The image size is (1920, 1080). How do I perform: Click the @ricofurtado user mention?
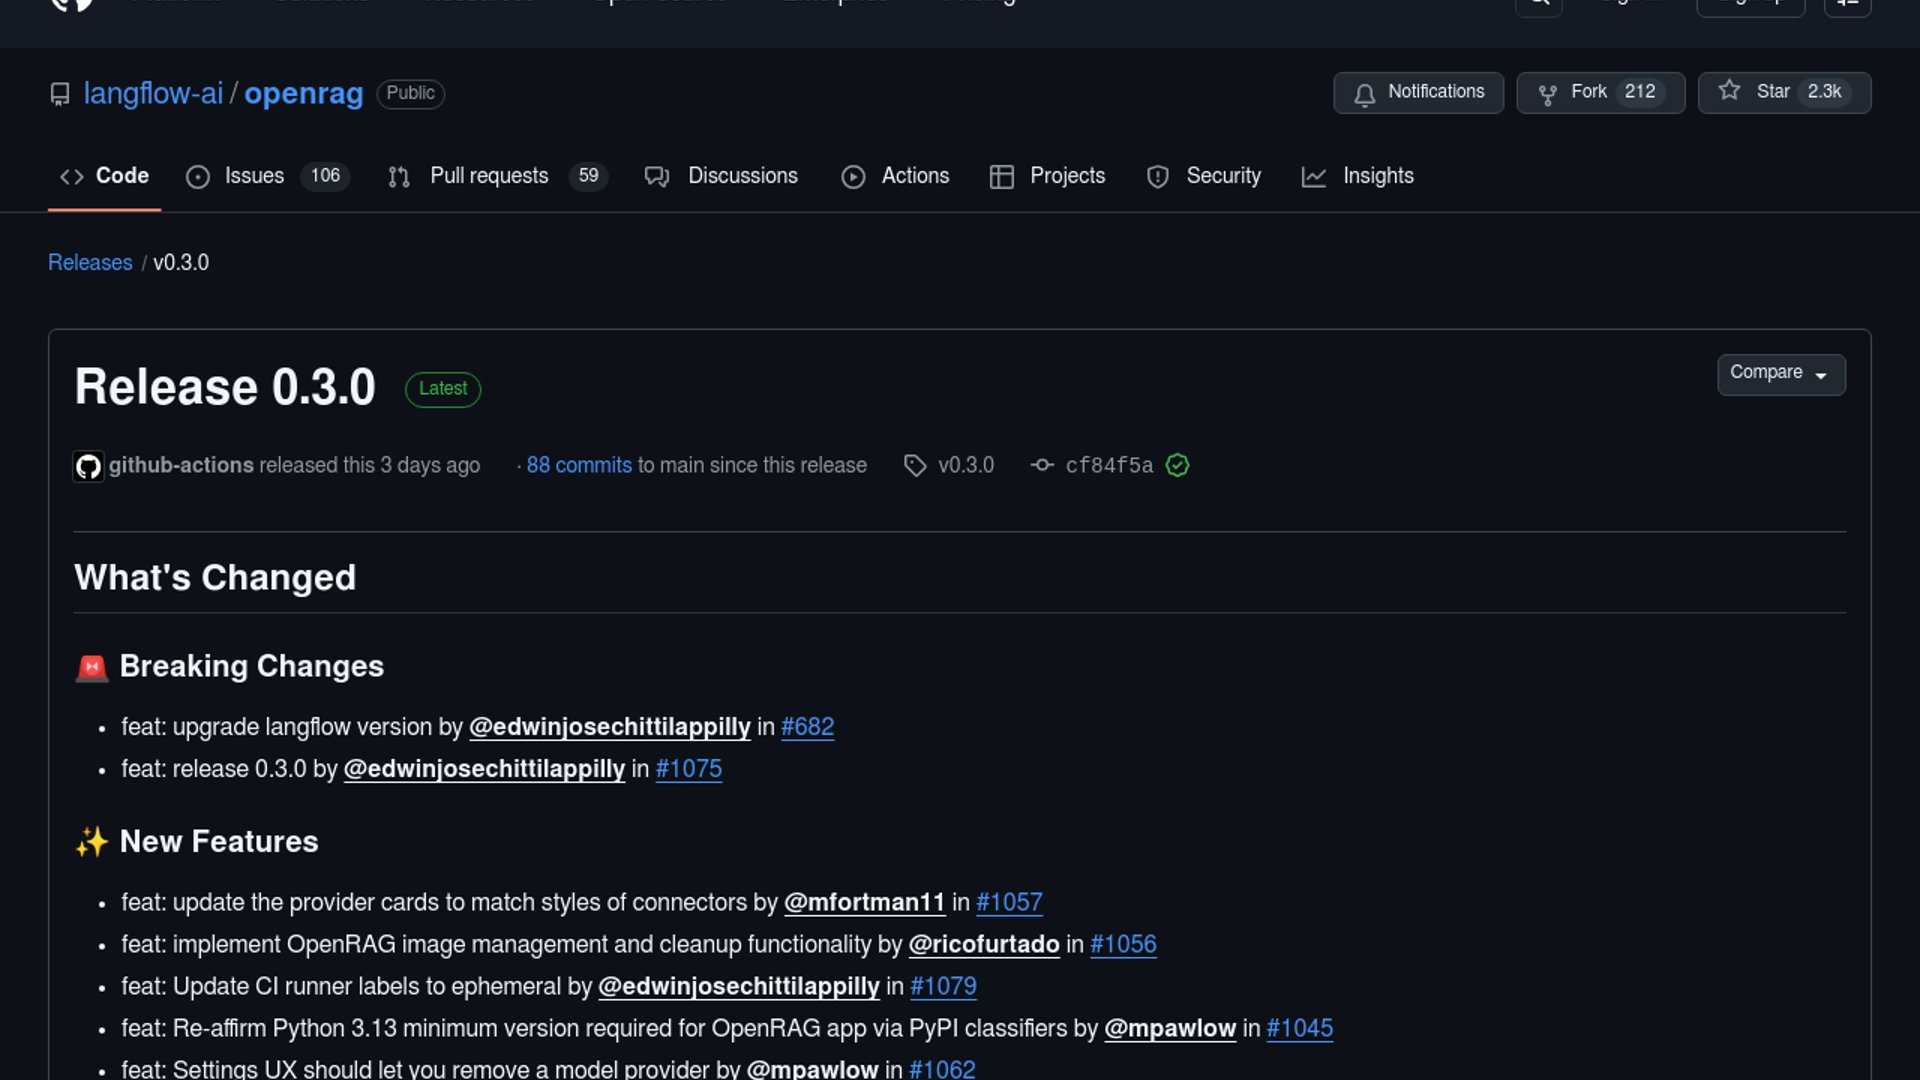tap(983, 945)
